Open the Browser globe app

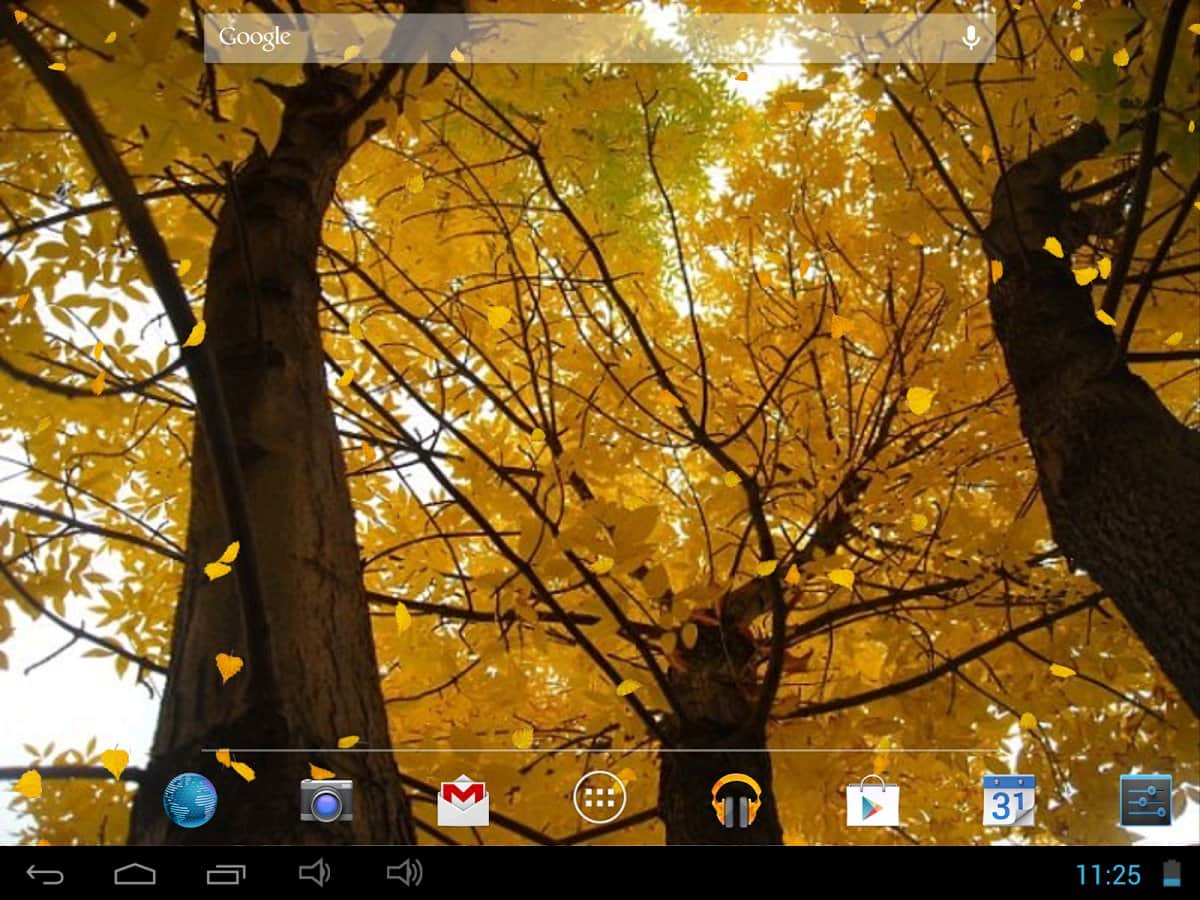point(190,800)
